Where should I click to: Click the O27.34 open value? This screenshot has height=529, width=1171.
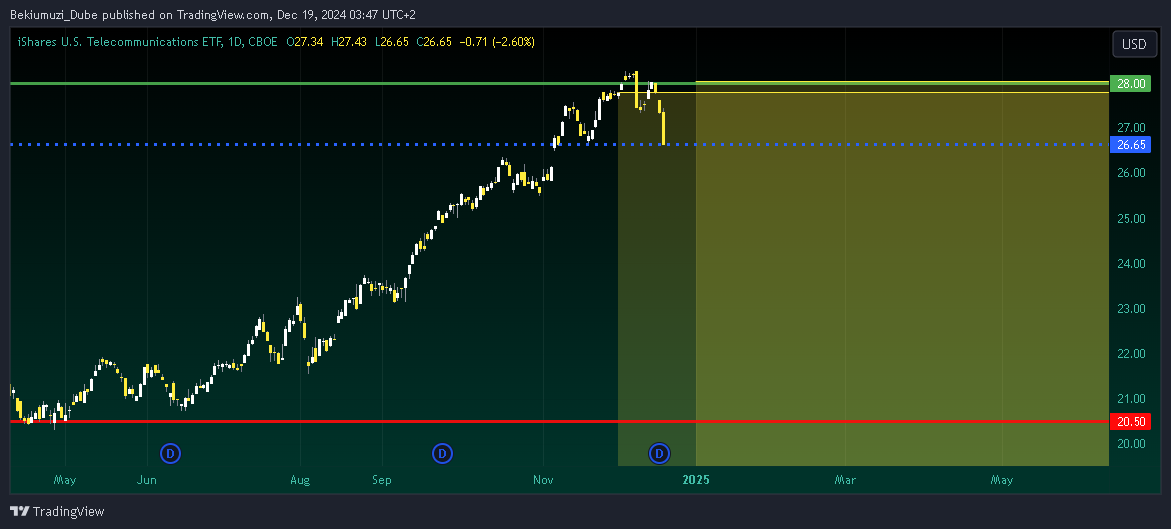(305, 42)
